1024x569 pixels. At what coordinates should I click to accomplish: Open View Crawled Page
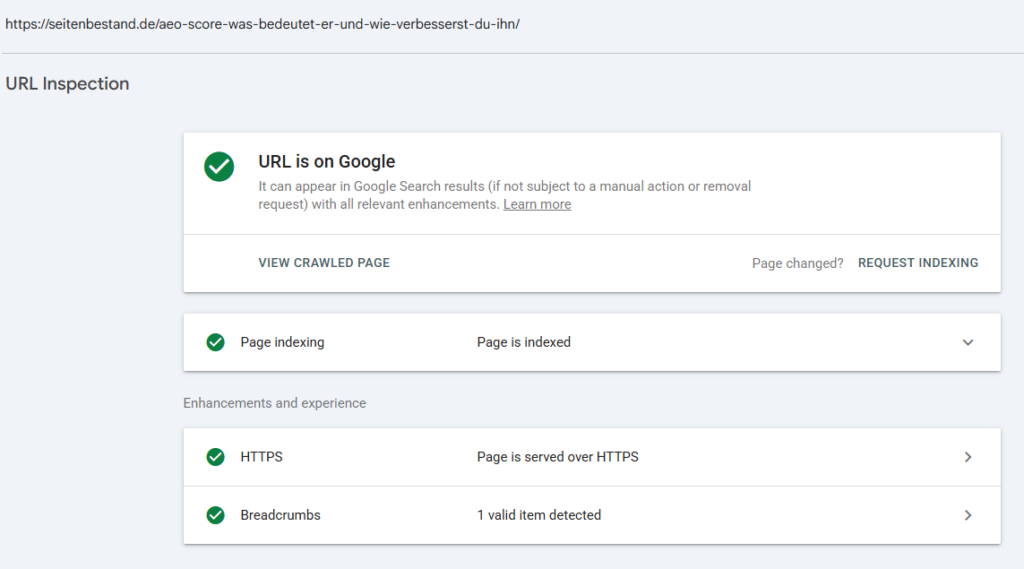324,263
